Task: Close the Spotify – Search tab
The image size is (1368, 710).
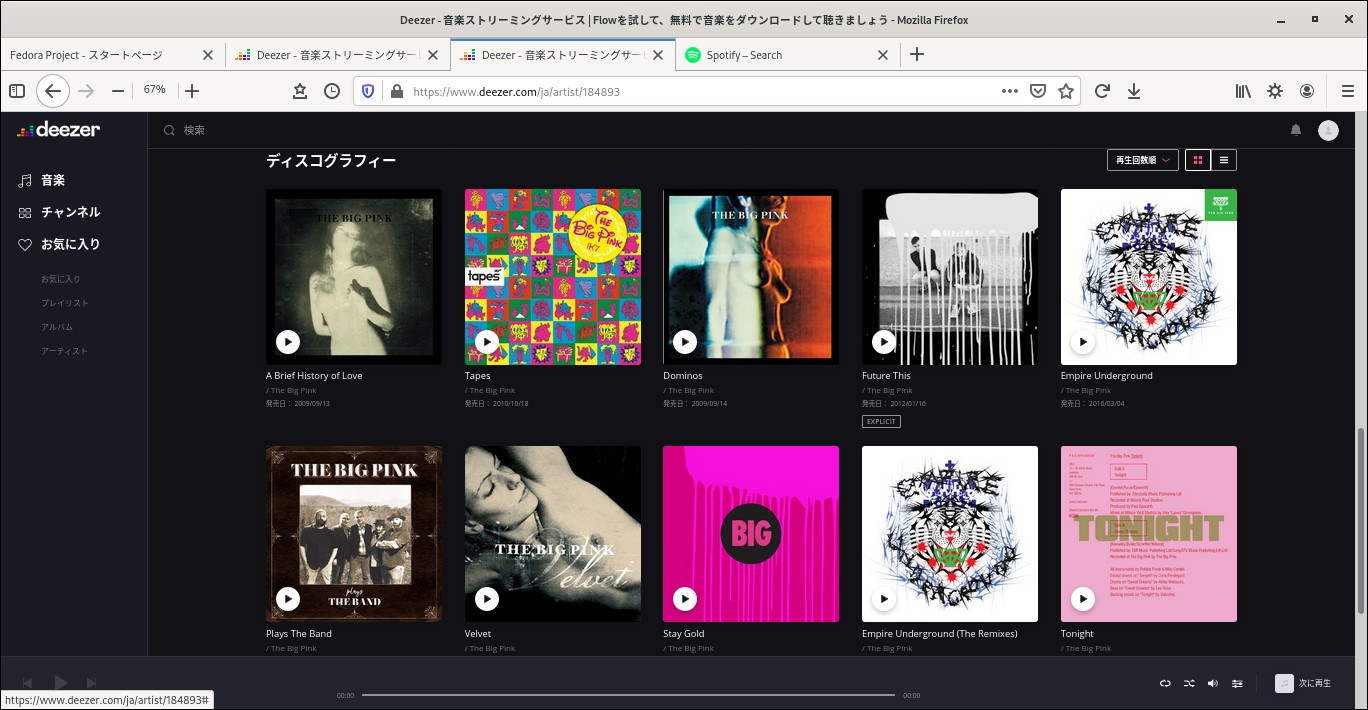Action: click(883, 55)
